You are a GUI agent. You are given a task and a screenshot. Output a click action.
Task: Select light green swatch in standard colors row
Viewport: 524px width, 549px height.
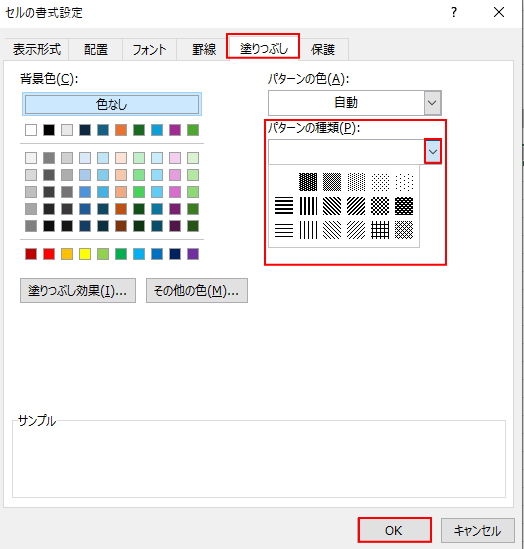[x=103, y=254]
